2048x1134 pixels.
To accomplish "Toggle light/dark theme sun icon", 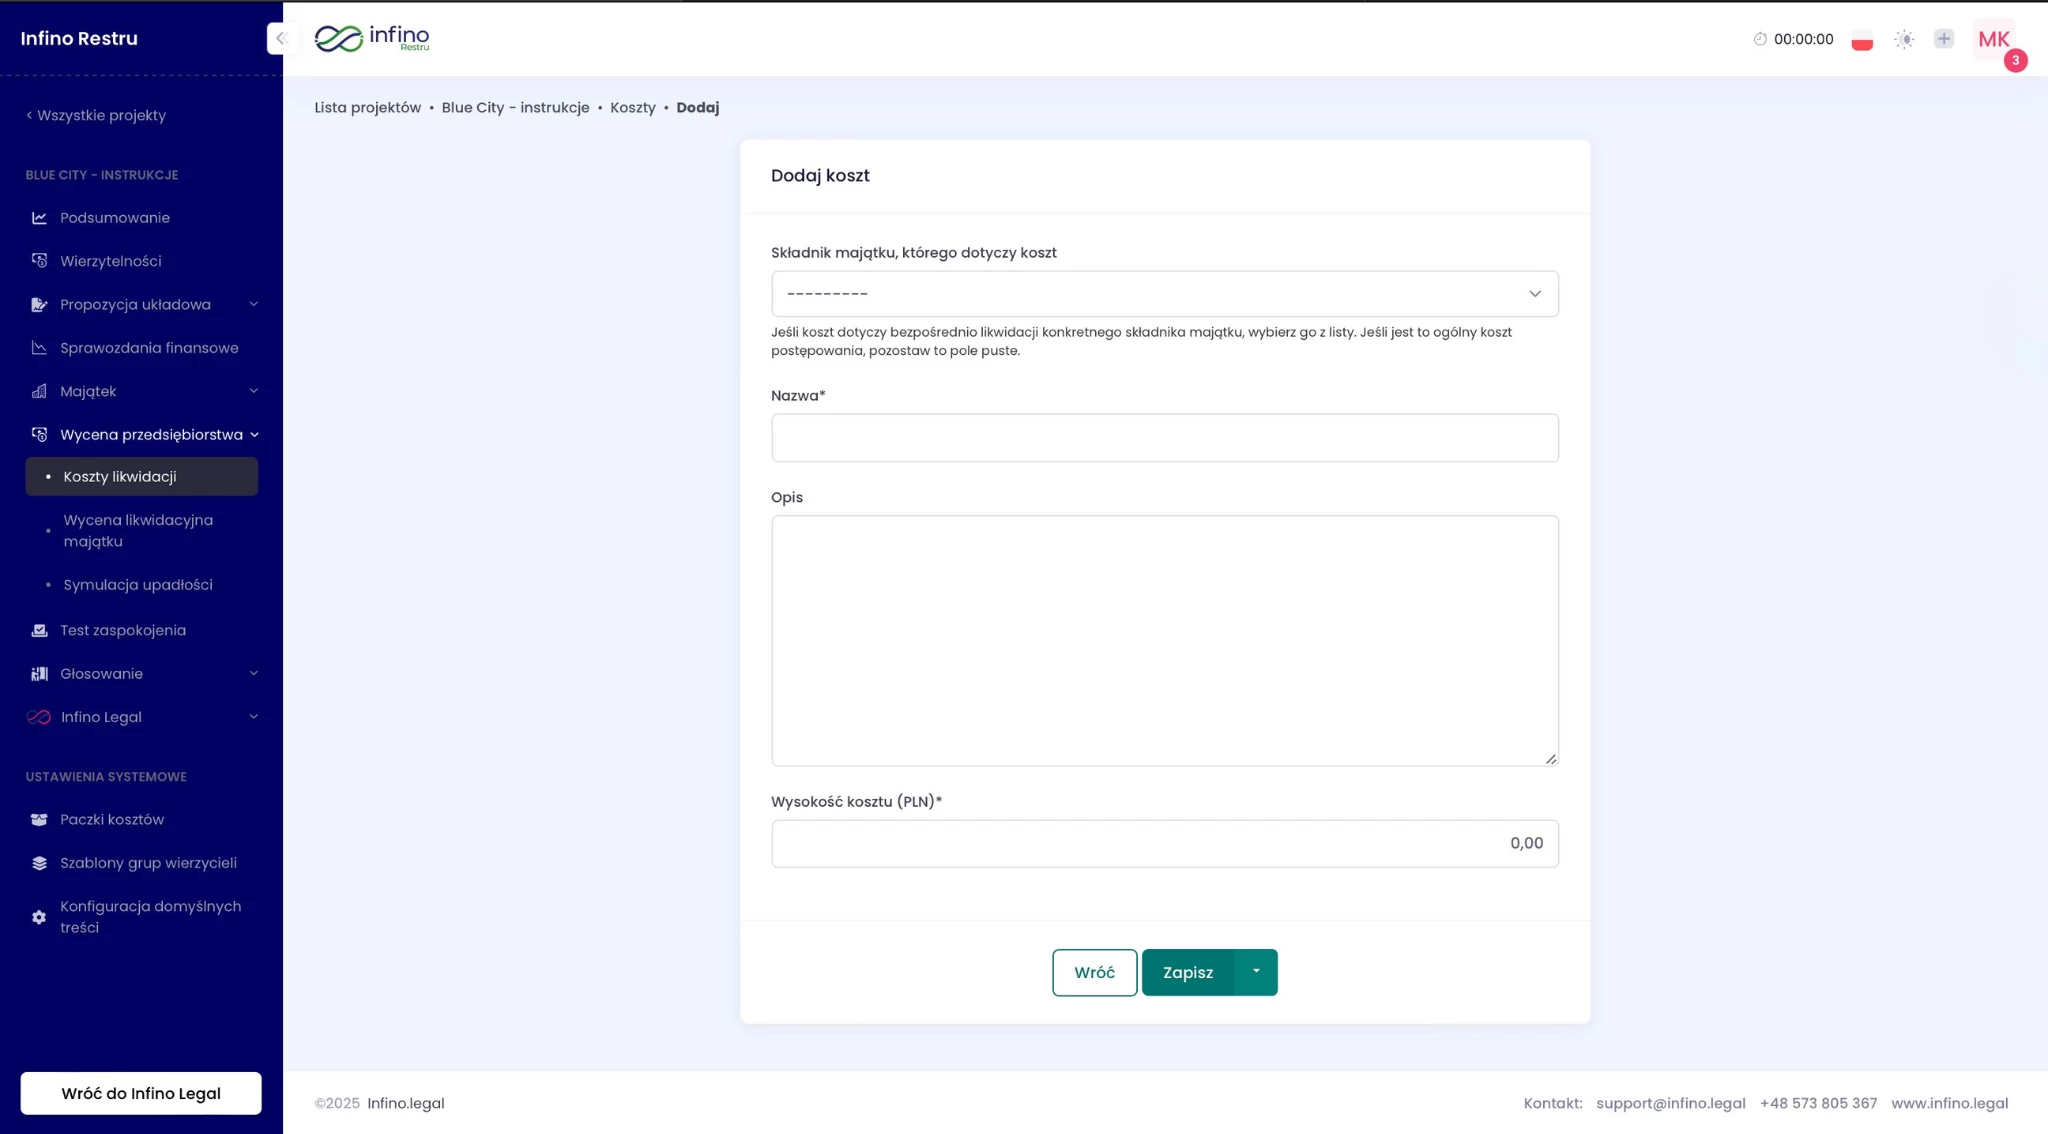I will click(x=1904, y=39).
